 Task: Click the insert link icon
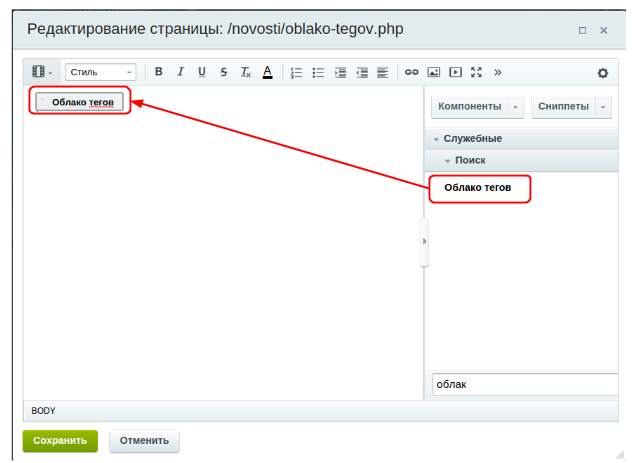click(x=411, y=72)
